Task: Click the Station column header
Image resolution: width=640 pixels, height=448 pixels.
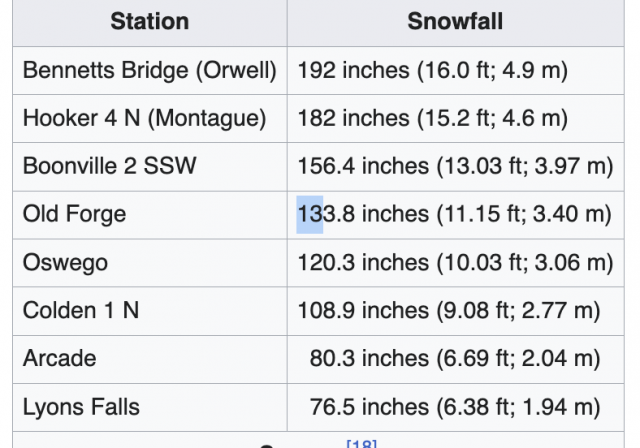Action: point(150,22)
